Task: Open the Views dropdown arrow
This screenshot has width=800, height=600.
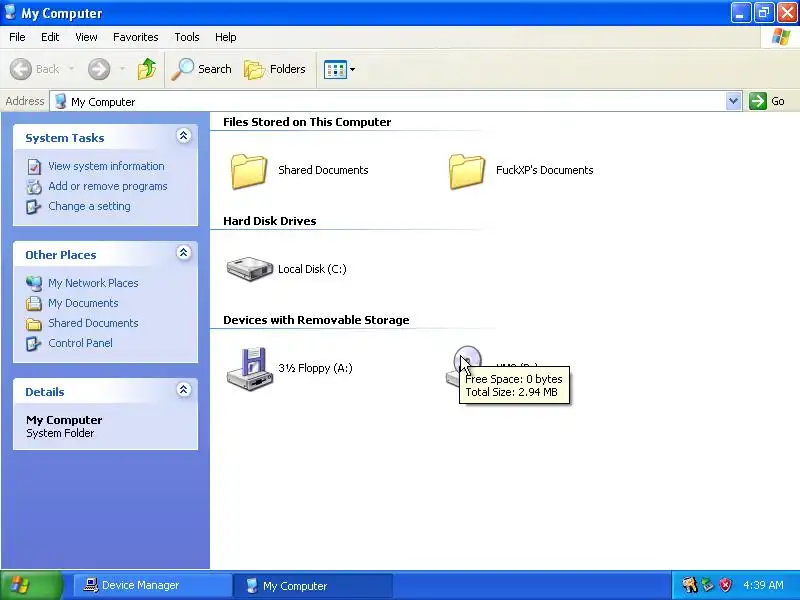Action: (352, 69)
